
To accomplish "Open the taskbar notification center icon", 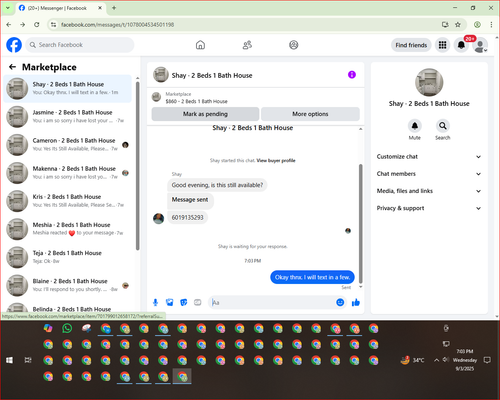I will [487, 360].
